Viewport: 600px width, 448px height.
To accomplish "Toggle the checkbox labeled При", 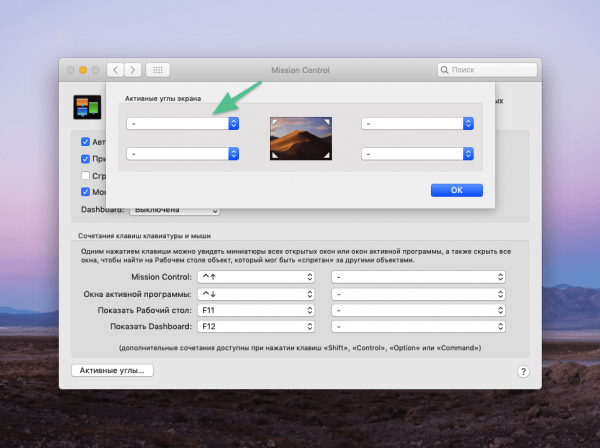I will tap(85, 159).
